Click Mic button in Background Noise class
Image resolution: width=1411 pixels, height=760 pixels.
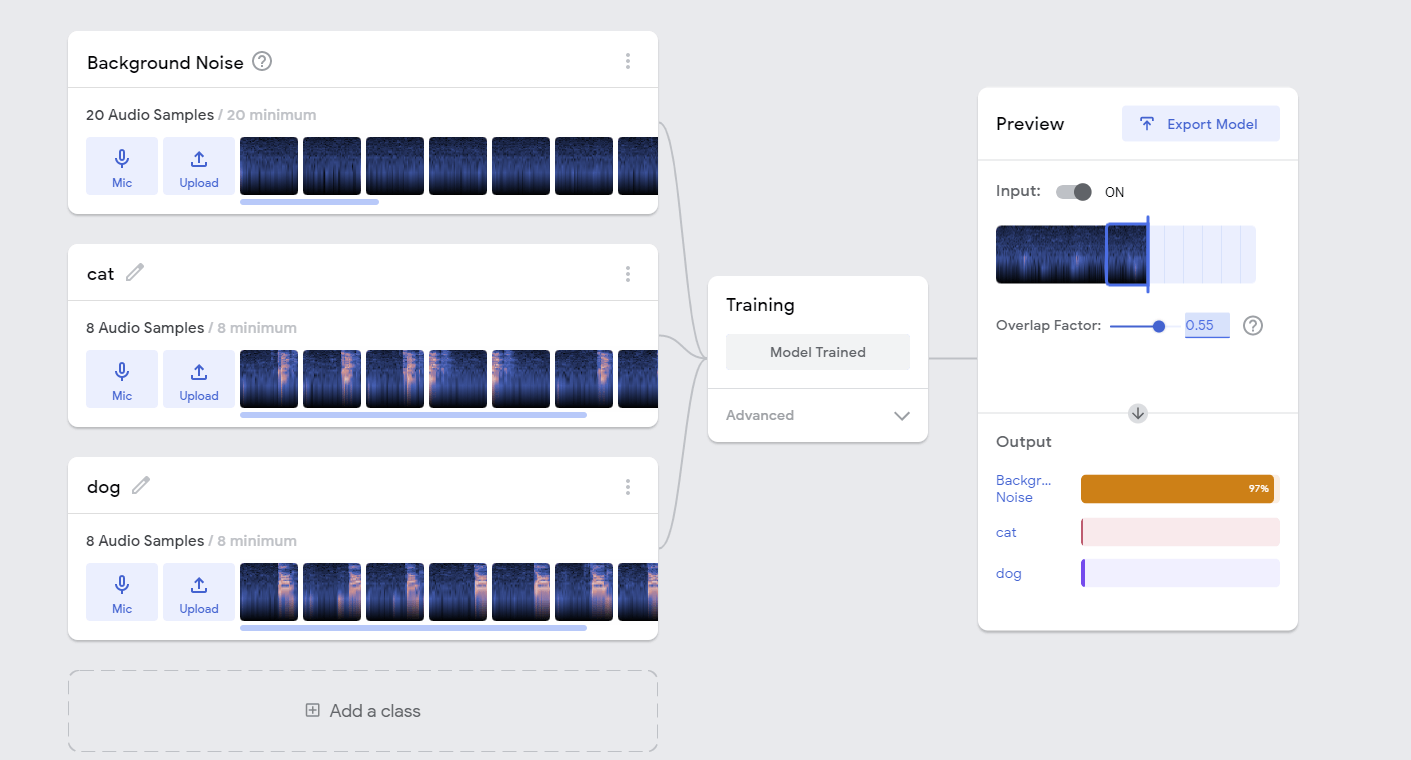point(122,166)
